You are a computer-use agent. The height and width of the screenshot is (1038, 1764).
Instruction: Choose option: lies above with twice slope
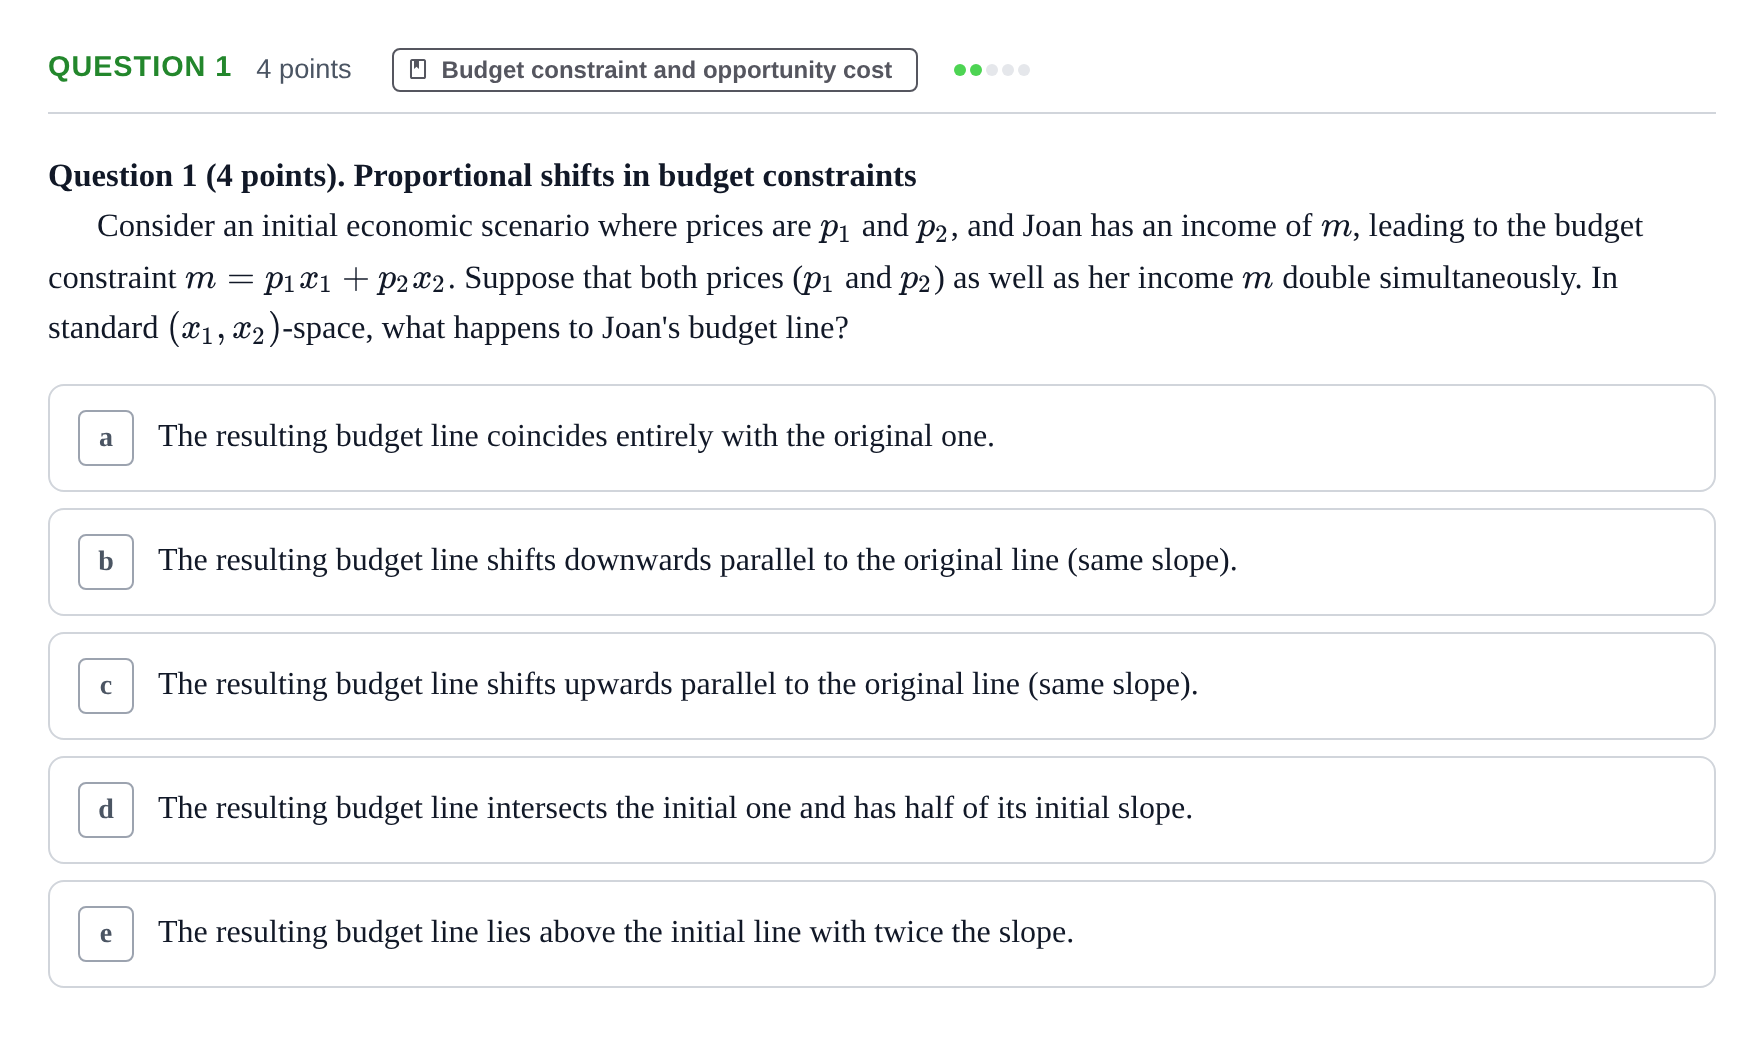(881, 934)
